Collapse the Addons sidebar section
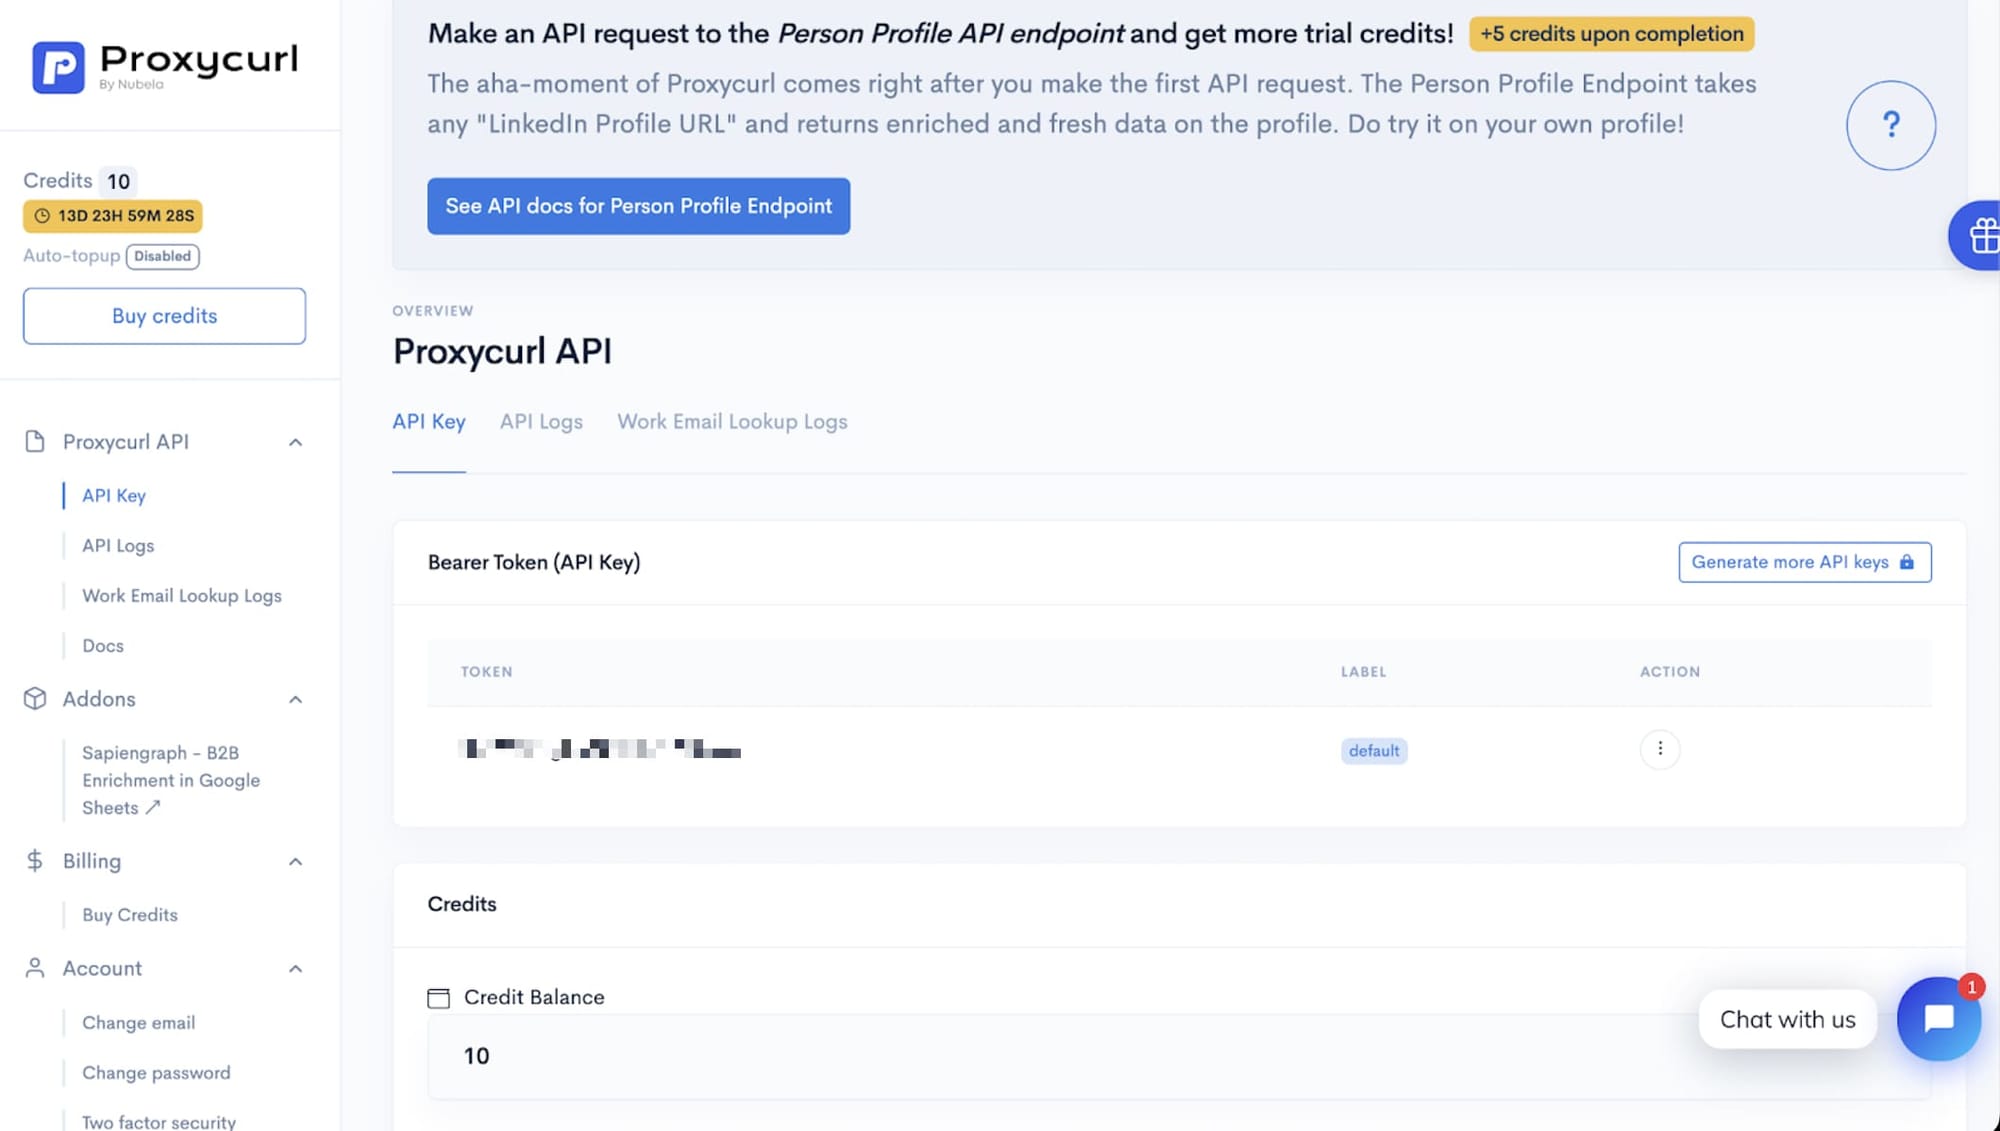The width and height of the screenshot is (2000, 1131). pyautogui.click(x=296, y=699)
